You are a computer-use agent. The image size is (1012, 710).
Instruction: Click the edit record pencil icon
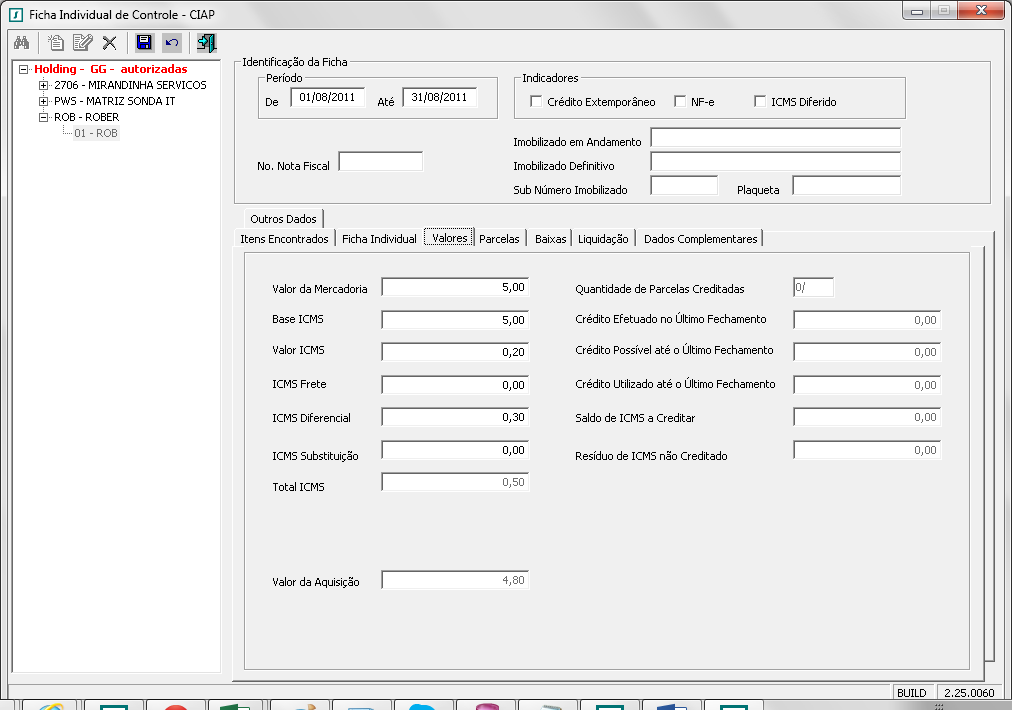click(83, 43)
